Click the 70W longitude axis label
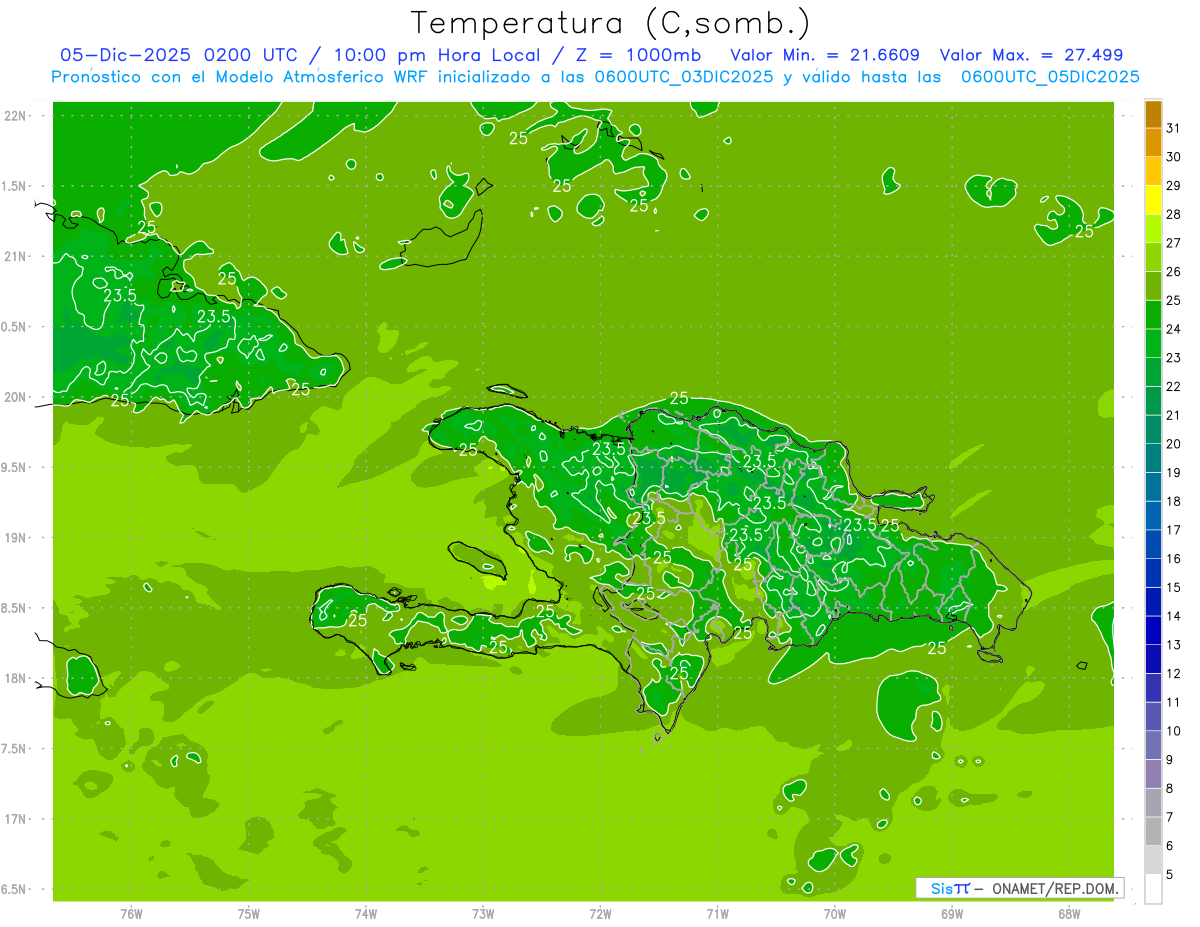This screenshot has height=927, width=1200. pos(835,914)
